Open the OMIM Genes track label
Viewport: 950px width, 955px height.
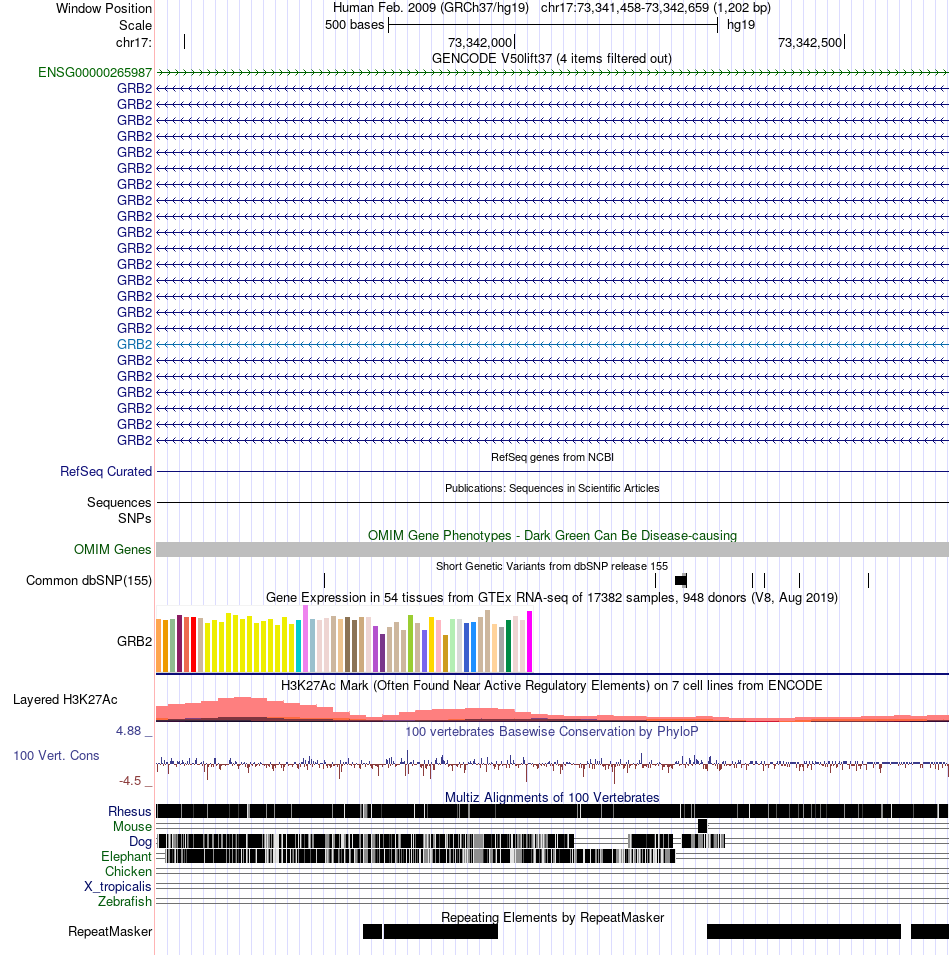click(x=113, y=549)
